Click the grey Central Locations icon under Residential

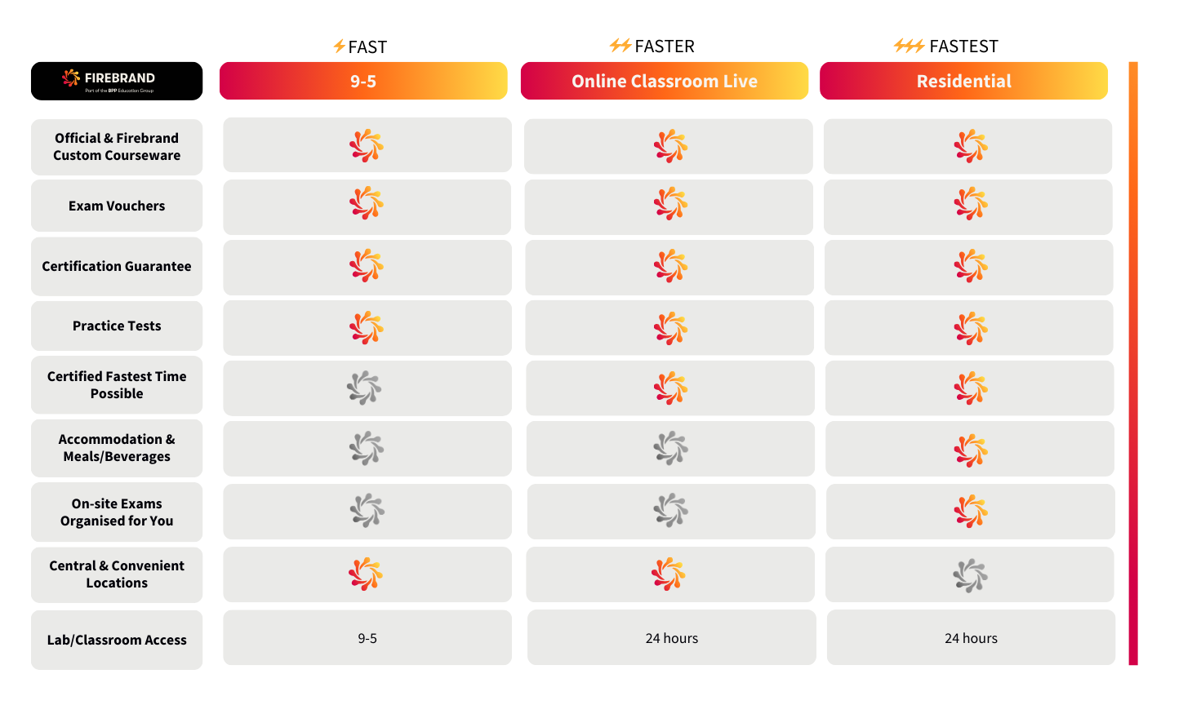[x=970, y=575]
